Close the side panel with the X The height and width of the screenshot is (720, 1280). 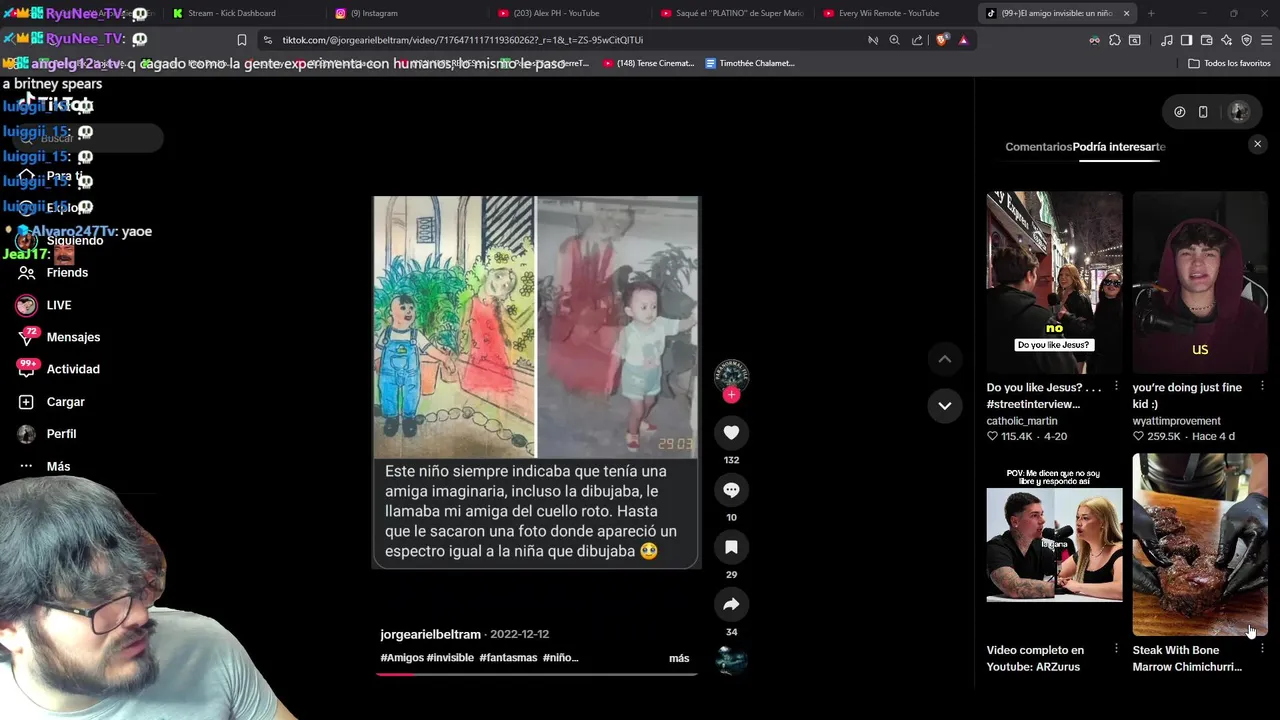(x=1258, y=144)
